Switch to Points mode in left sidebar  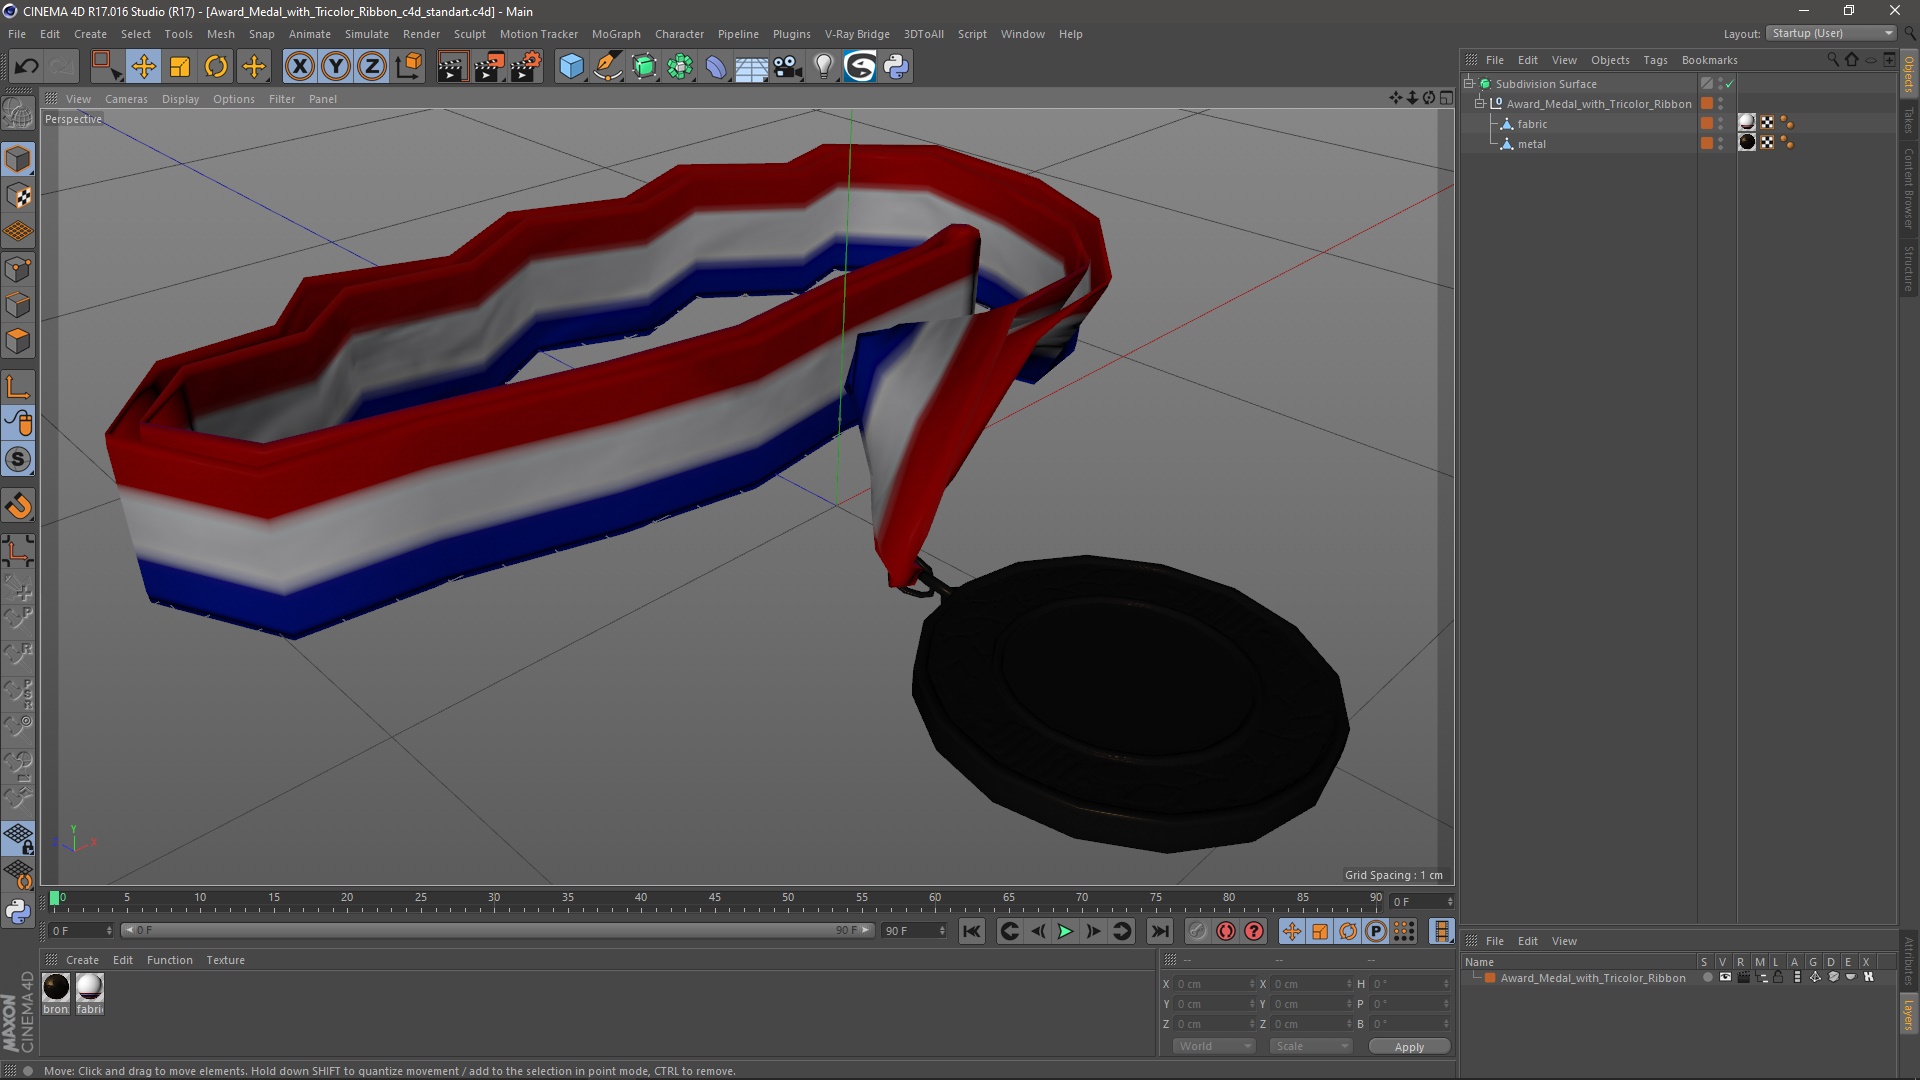[18, 269]
